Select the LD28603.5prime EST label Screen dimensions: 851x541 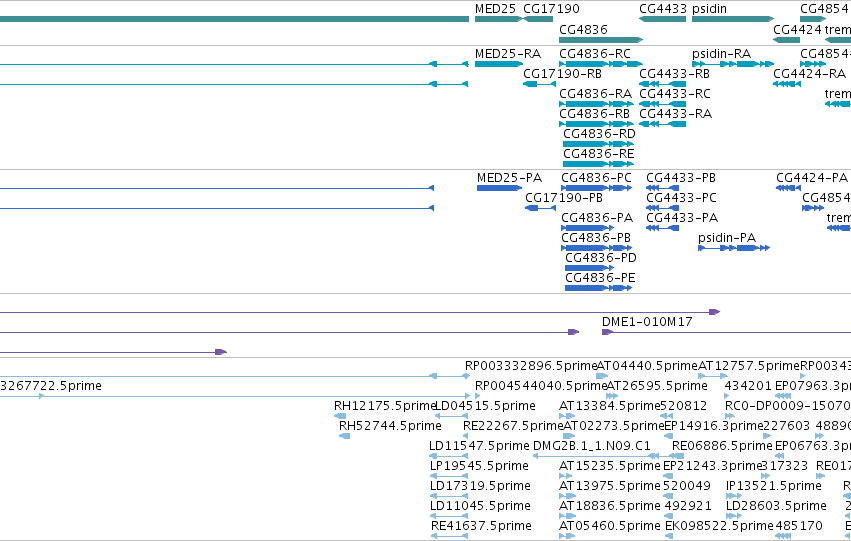(x=776, y=507)
